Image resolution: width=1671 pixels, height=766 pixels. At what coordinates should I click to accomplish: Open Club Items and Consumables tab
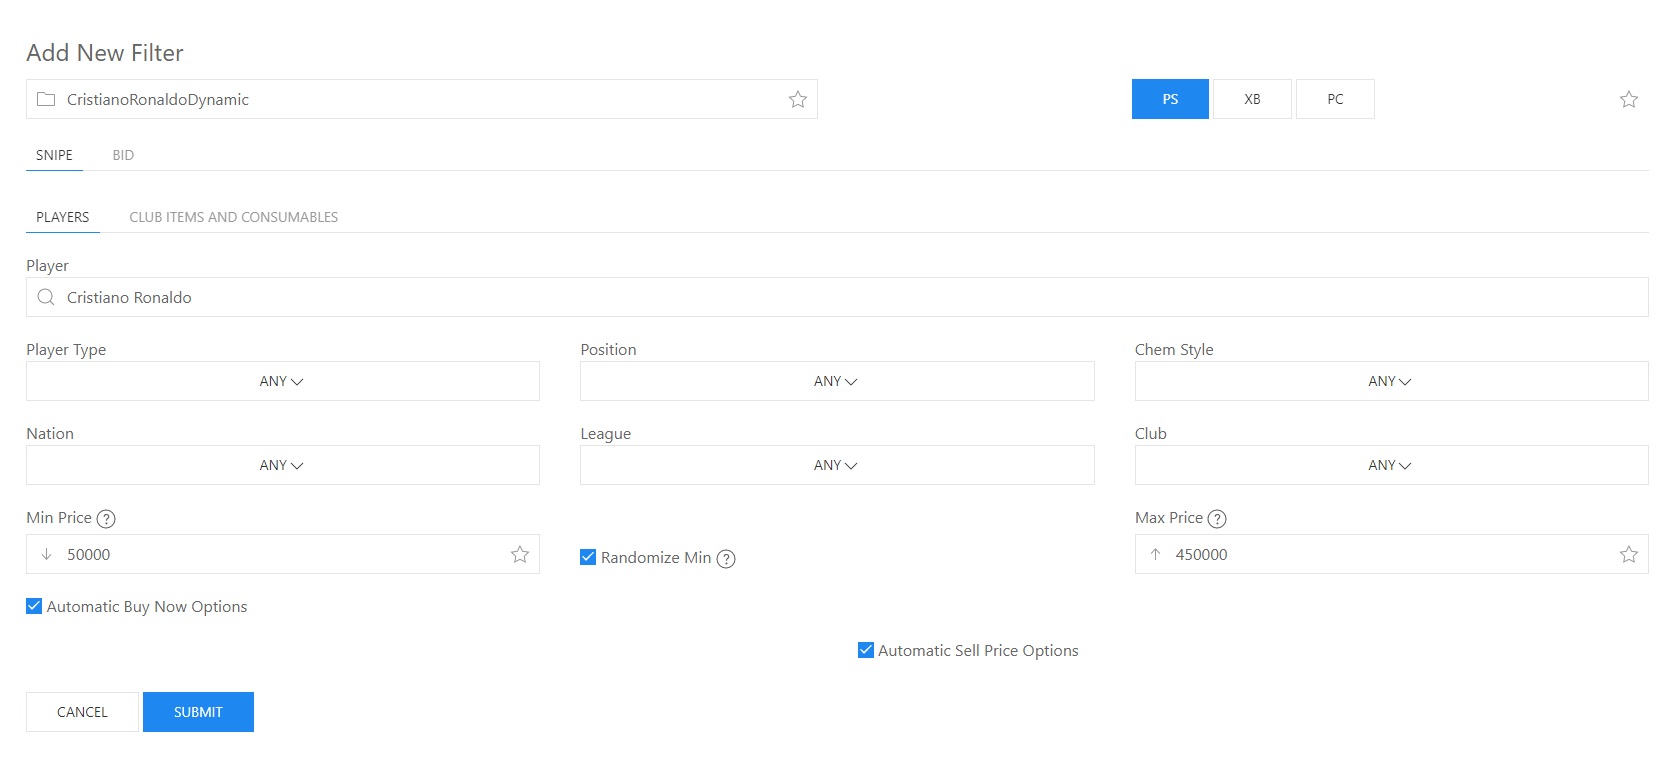[234, 217]
